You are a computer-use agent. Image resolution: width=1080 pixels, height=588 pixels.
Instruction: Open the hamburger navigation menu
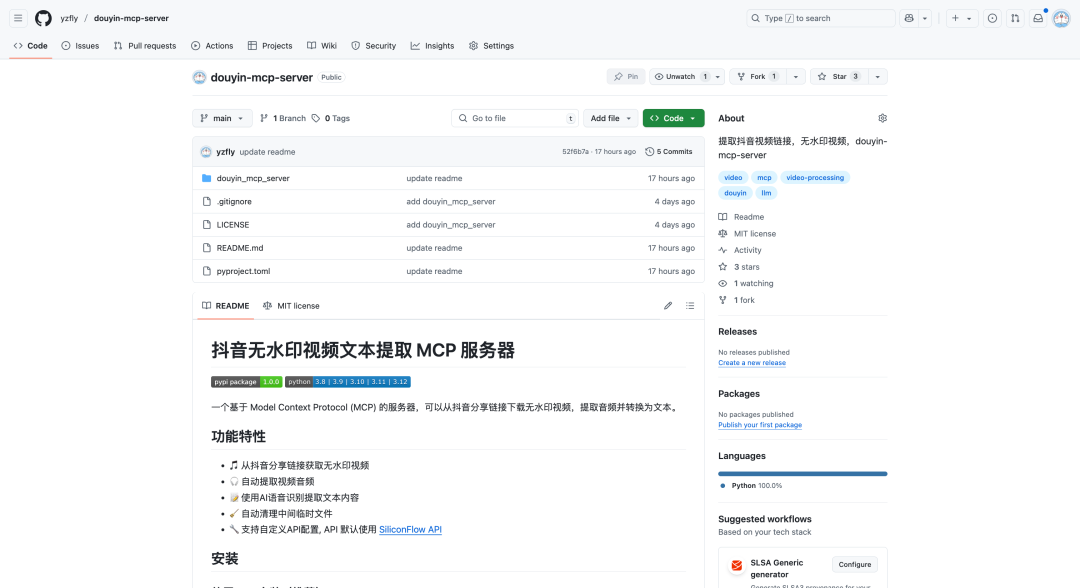(18, 19)
